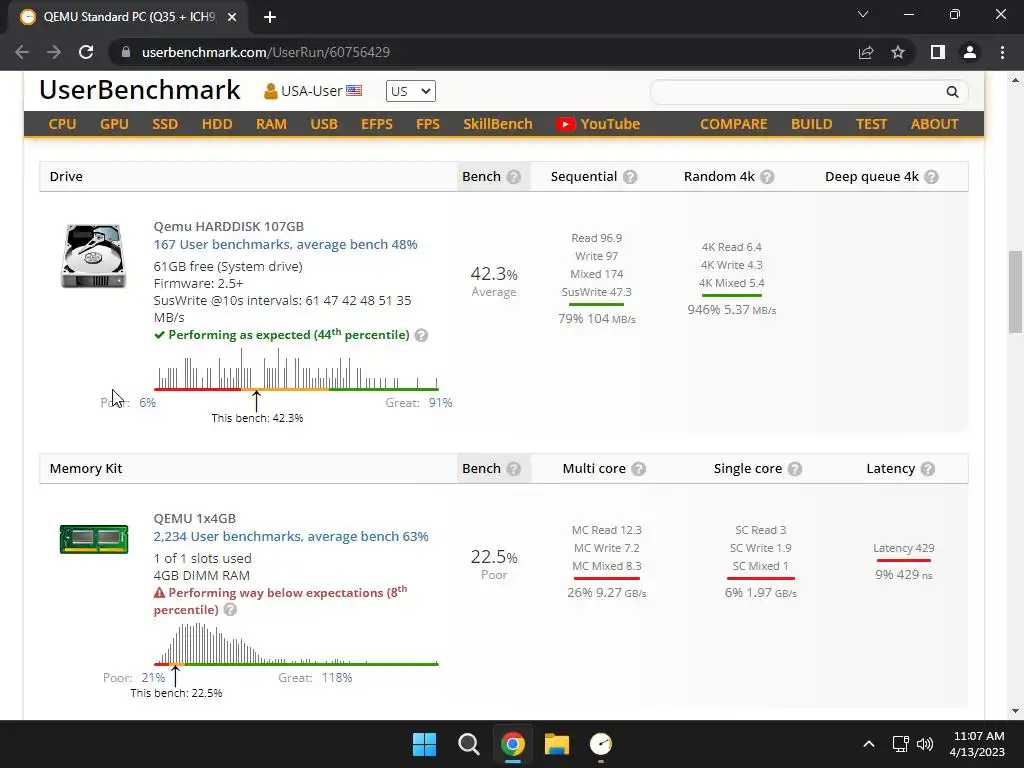1024x768 pixels.
Task: Open Windows taskbar Search
Action: [468, 744]
